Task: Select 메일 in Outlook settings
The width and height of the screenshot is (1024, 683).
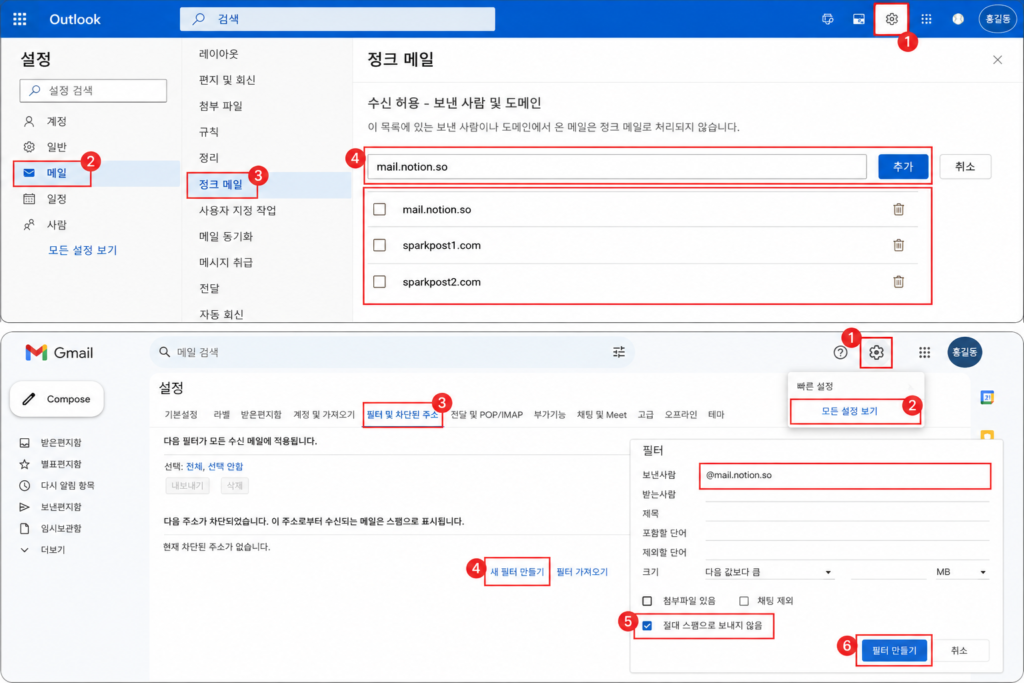Action: tap(56, 173)
